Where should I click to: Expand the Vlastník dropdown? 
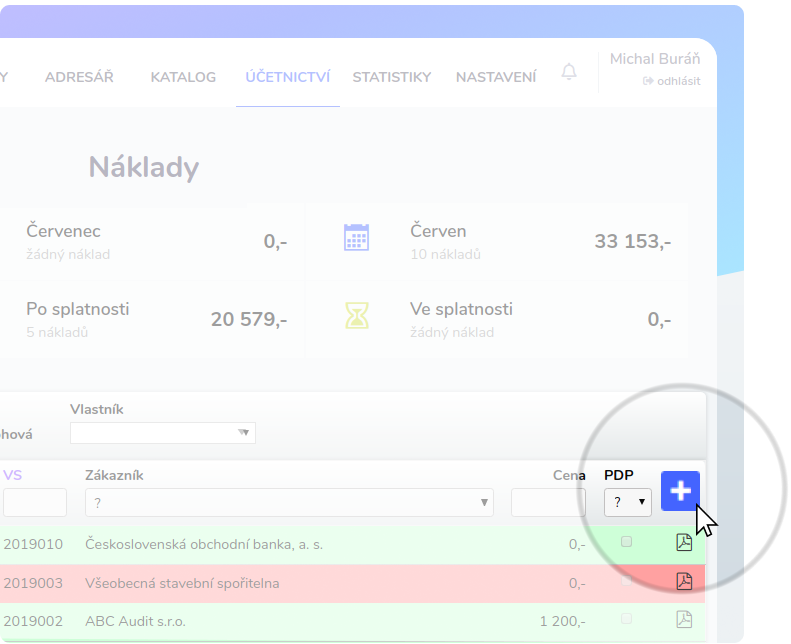163,433
